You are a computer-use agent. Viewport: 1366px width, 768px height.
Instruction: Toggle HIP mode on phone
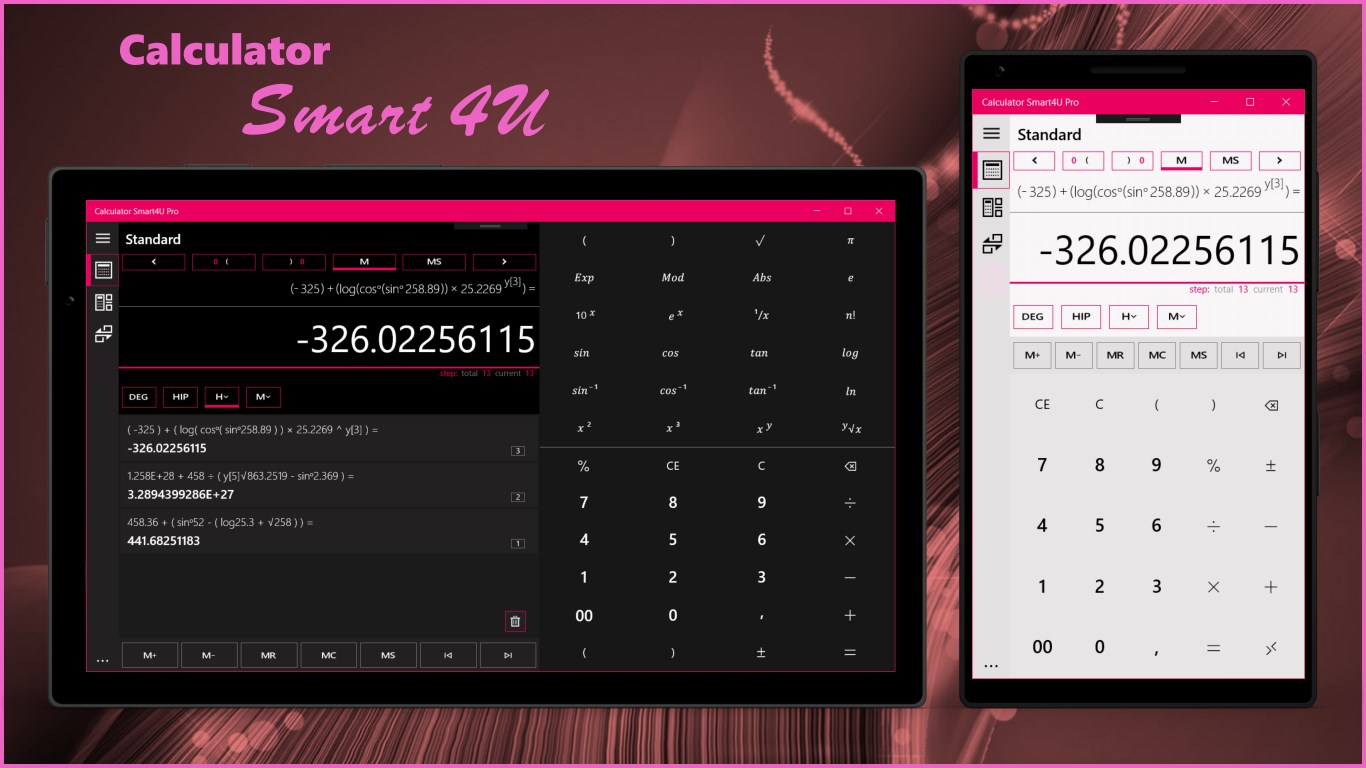[1081, 317]
